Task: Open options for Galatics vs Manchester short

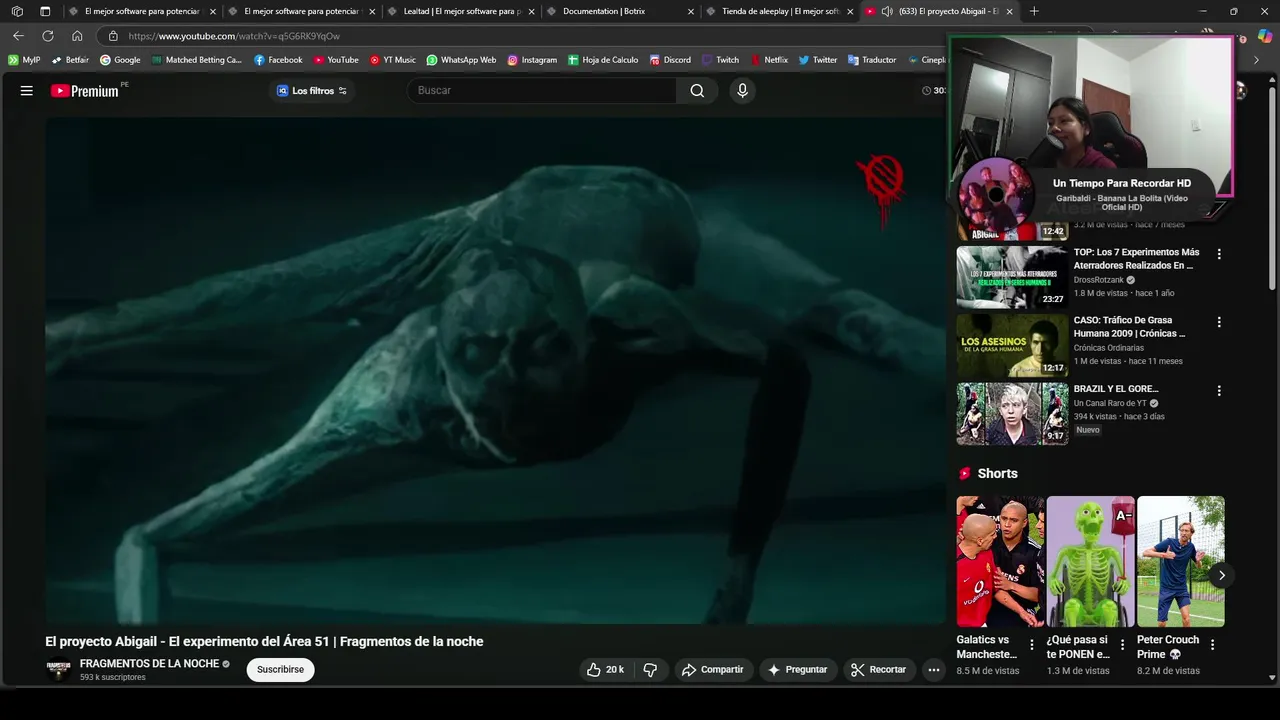Action: [x=1032, y=645]
